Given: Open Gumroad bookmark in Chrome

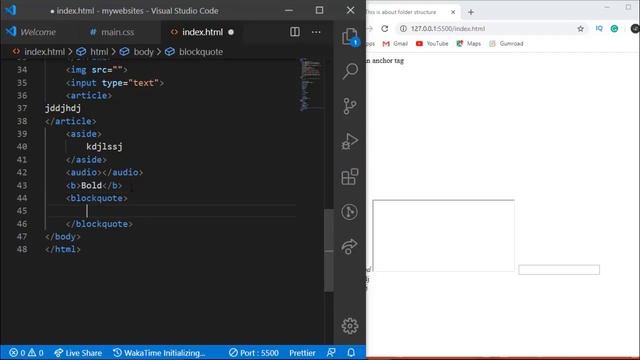Looking at the screenshot, I should [x=506, y=44].
